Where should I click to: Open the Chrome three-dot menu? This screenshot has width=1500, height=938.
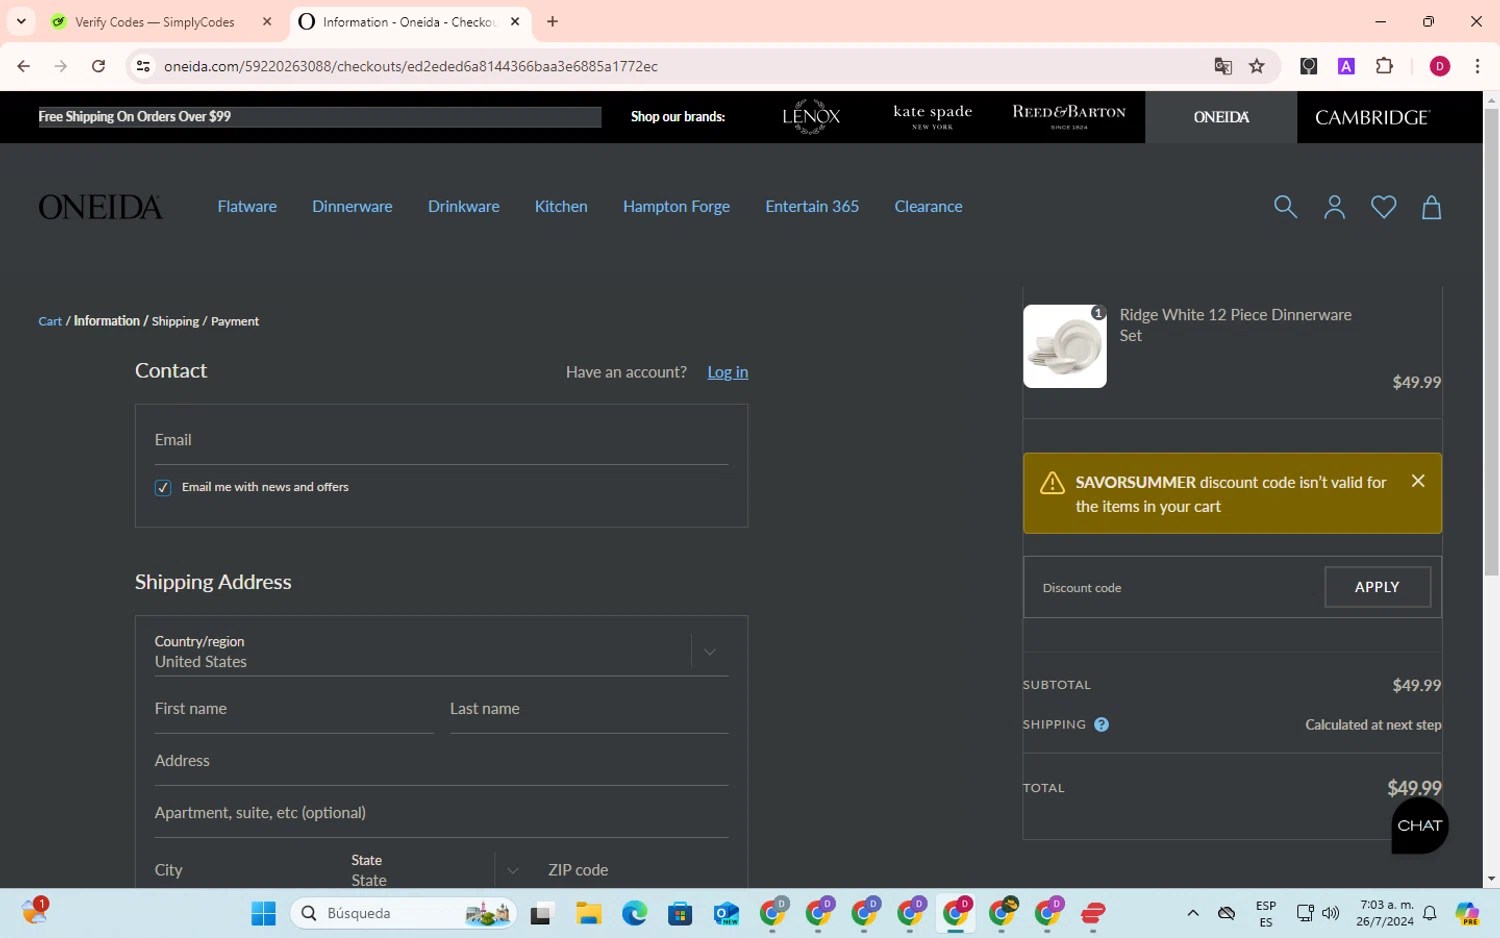[1477, 66]
